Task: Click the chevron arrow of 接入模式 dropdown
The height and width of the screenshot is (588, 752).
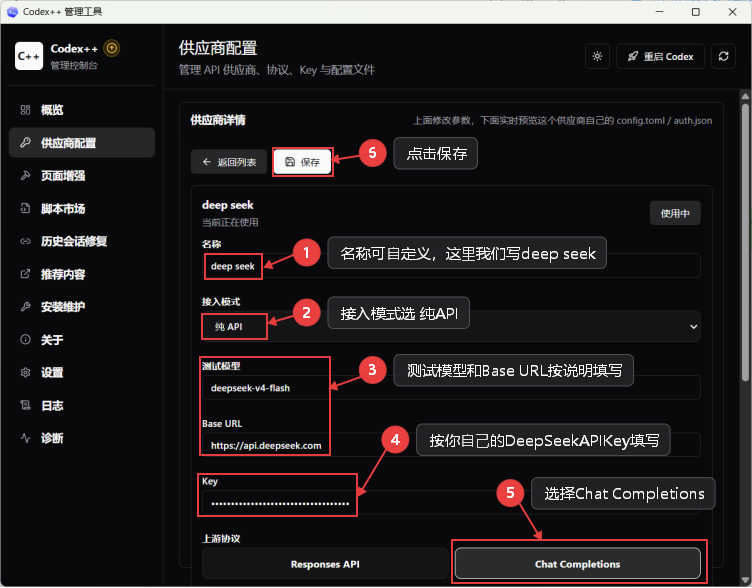Action: [x=693, y=327]
